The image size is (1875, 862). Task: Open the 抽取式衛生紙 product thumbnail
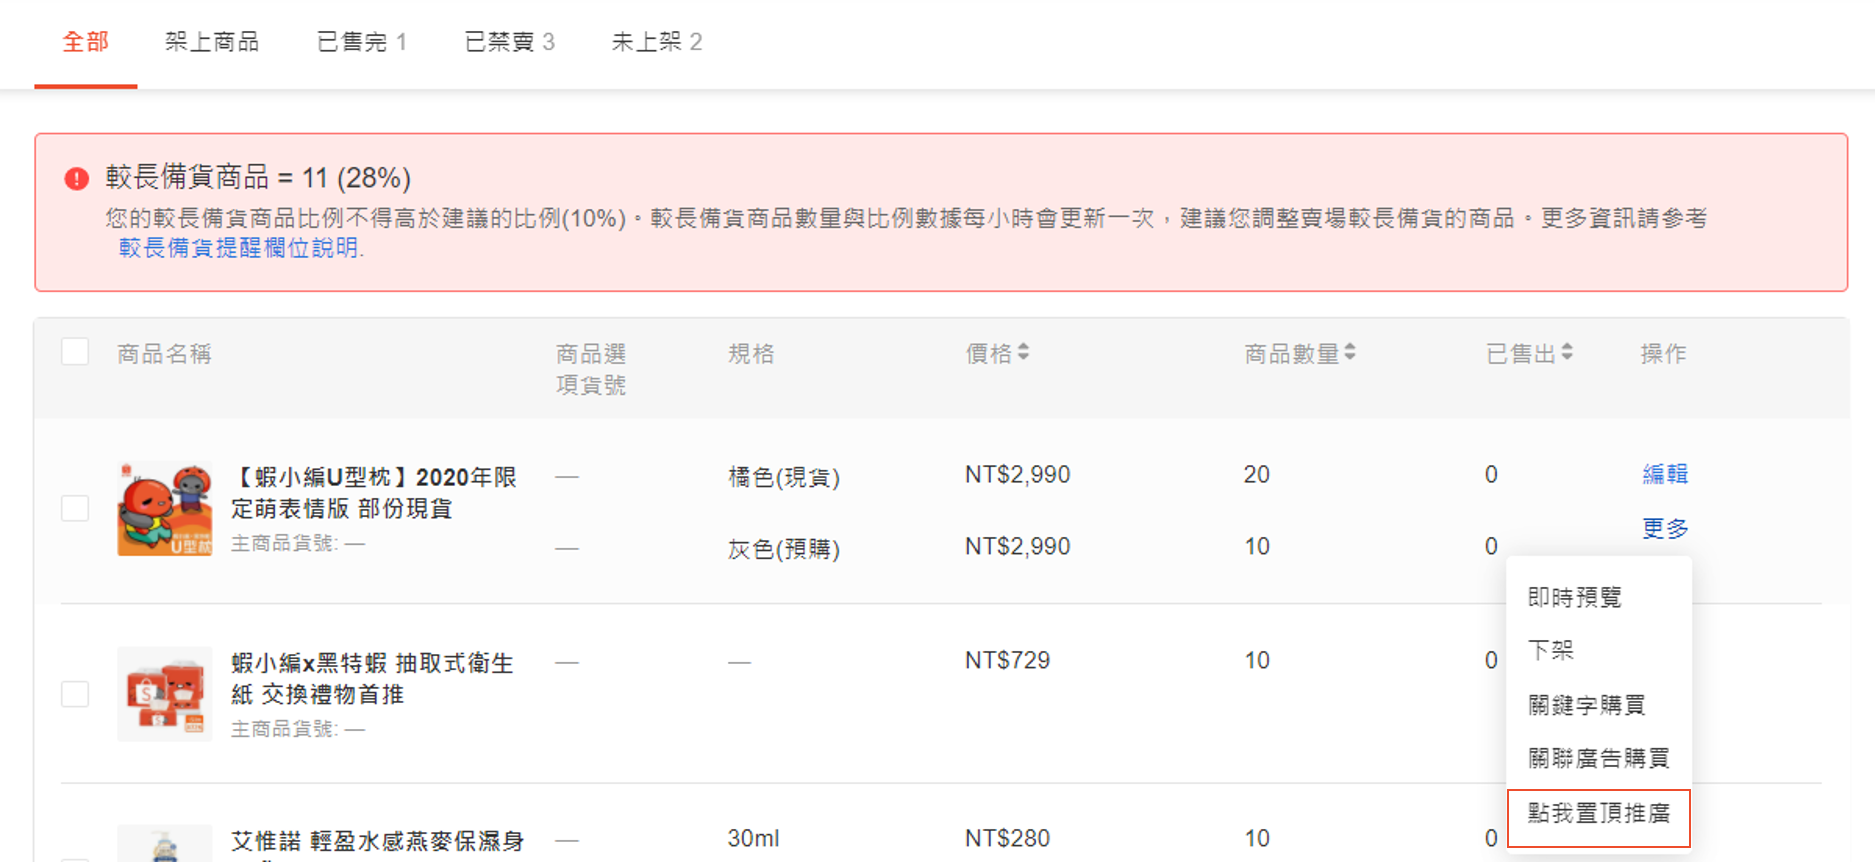point(165,694)
